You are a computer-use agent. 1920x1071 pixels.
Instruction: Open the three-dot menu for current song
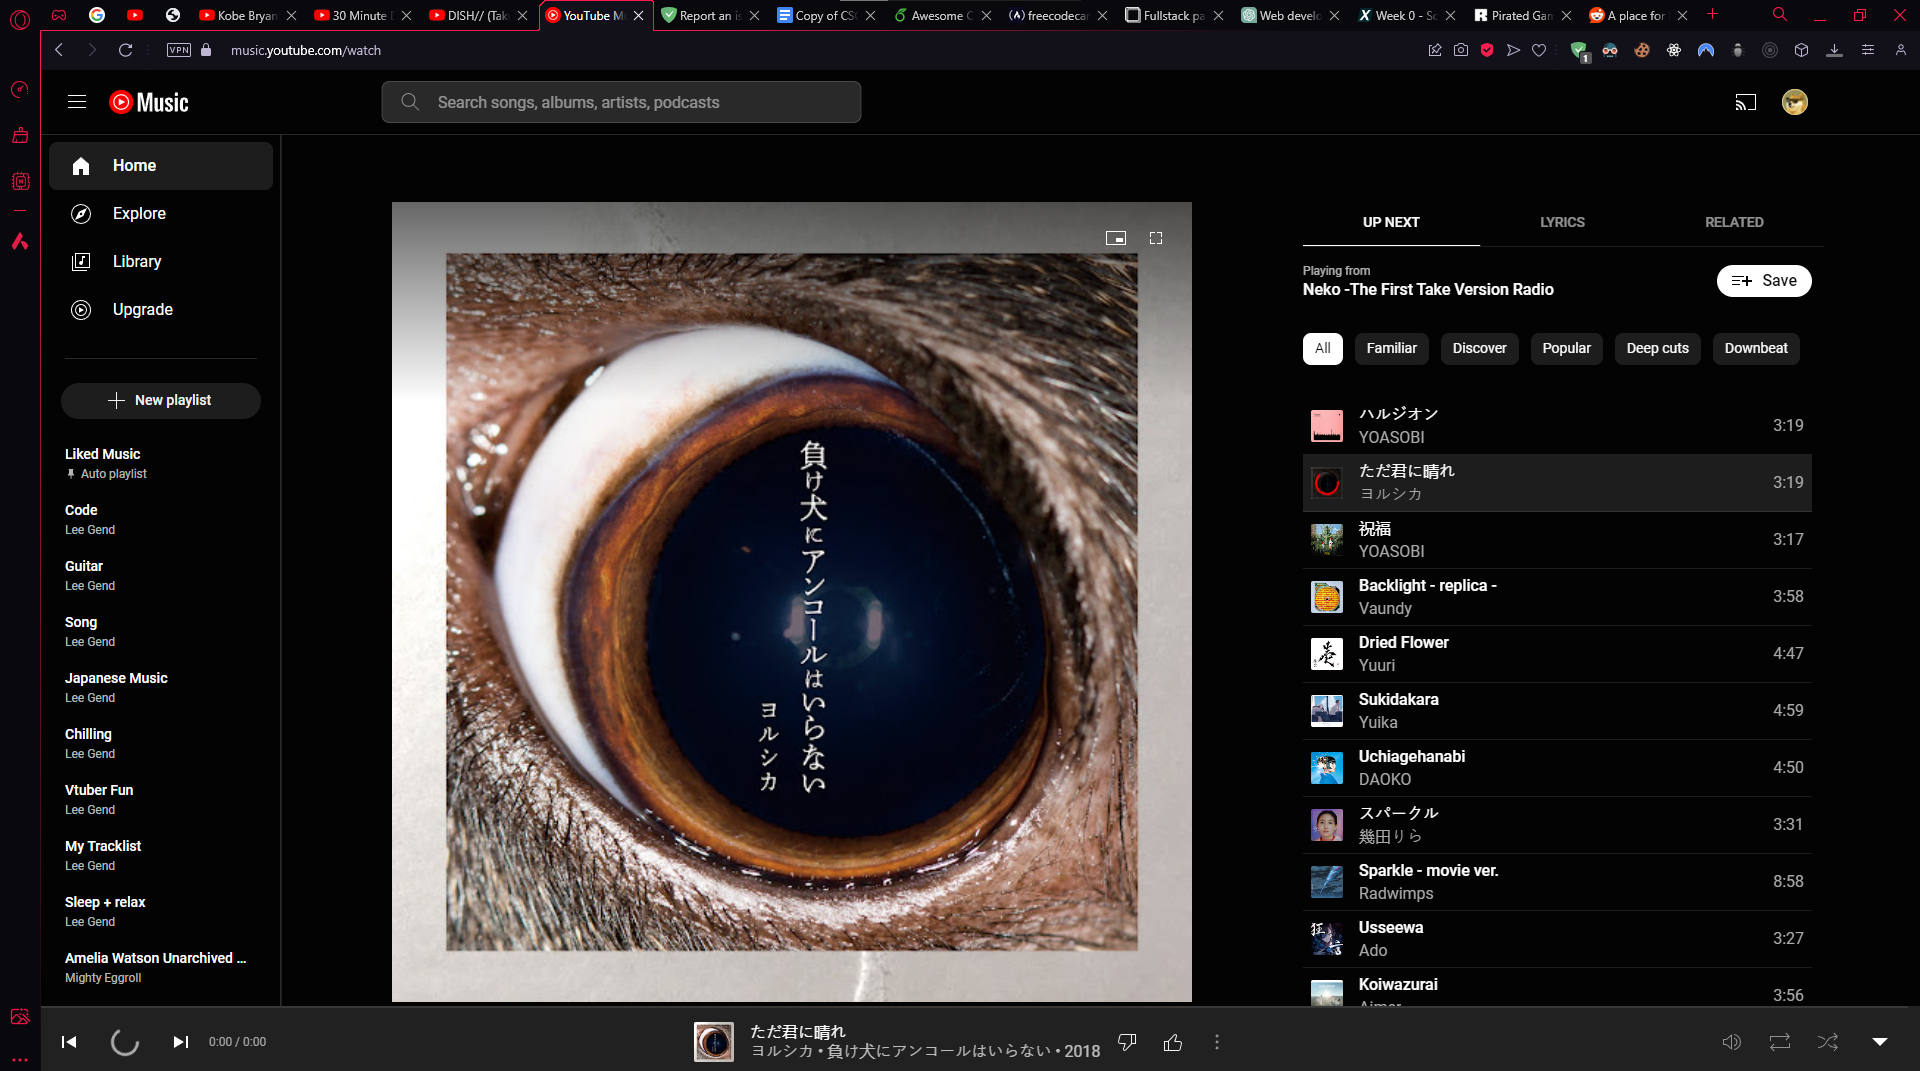[1216, 1041]
